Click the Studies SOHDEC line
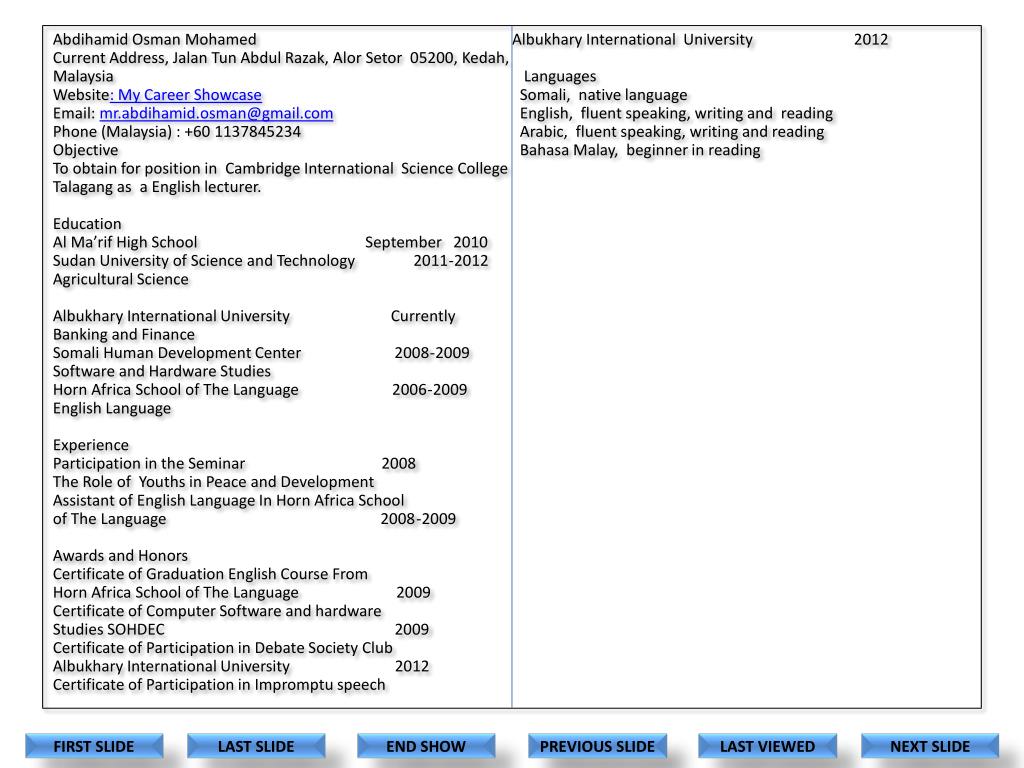 click(x=109, y=629)
